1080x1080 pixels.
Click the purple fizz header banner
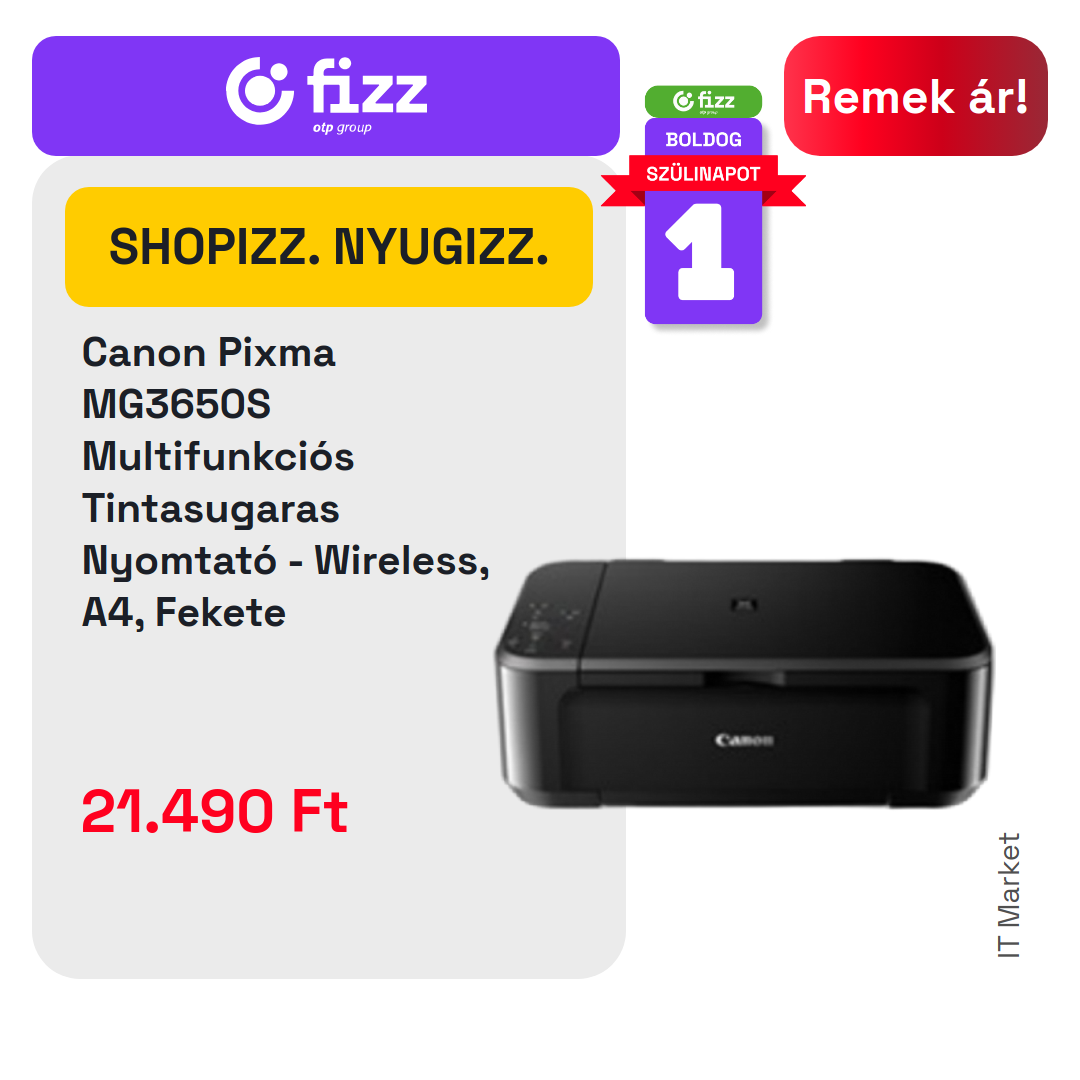[326, 96]
